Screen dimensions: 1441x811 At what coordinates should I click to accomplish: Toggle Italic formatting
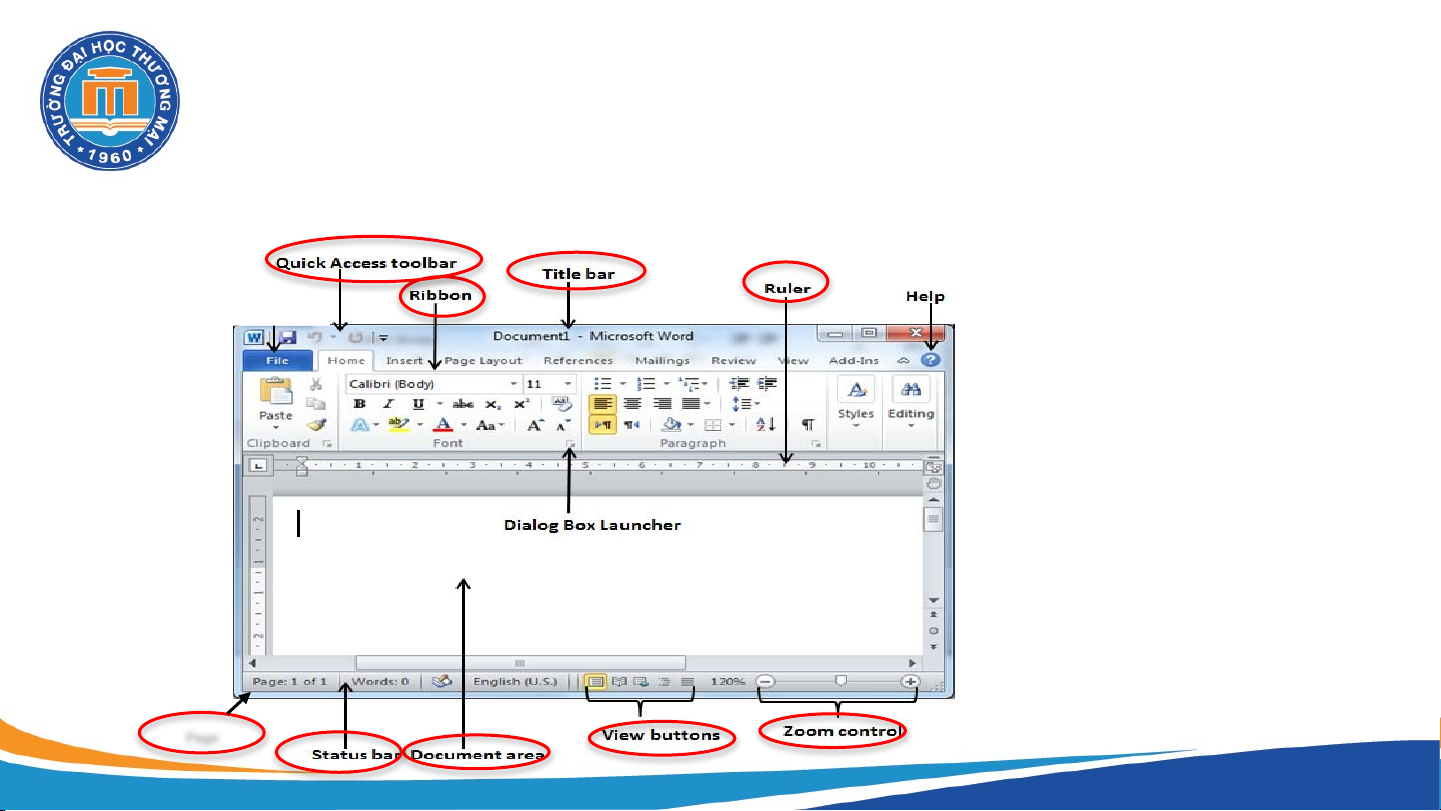[x=388, y=404]
